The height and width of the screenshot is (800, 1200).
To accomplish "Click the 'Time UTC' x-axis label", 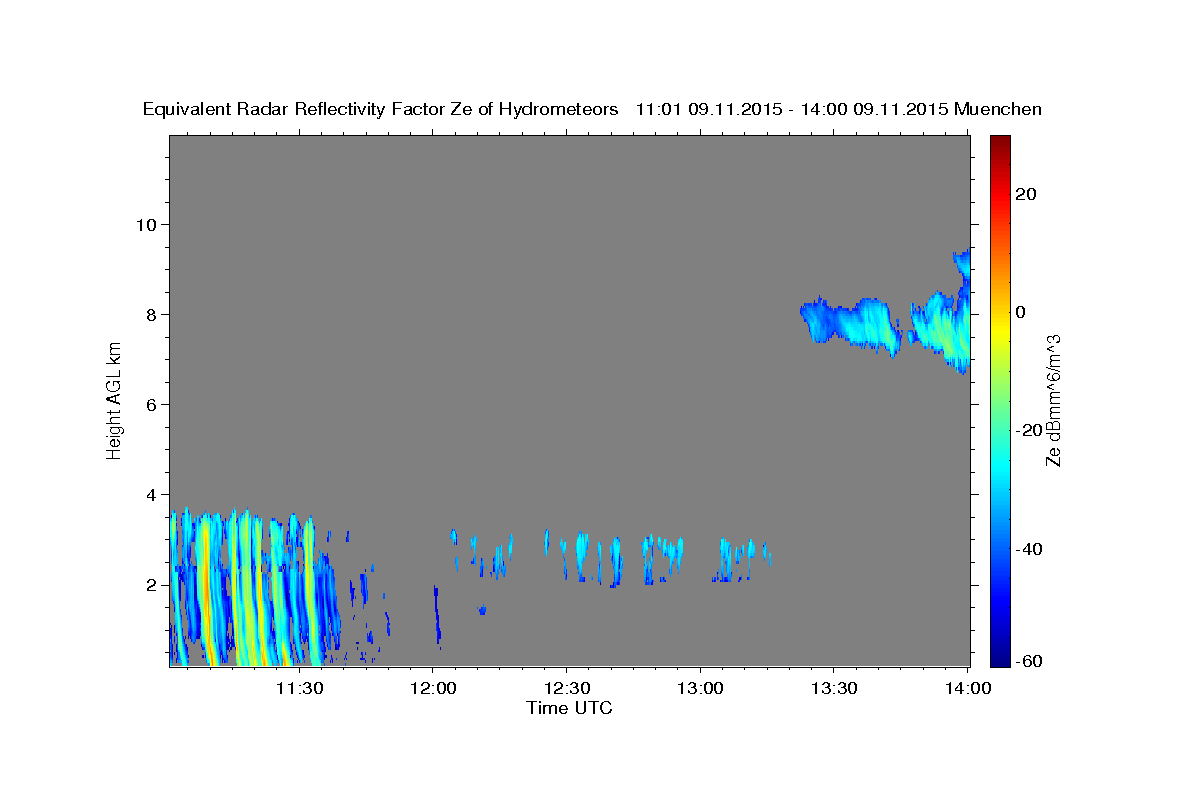I will click(569, 708).
